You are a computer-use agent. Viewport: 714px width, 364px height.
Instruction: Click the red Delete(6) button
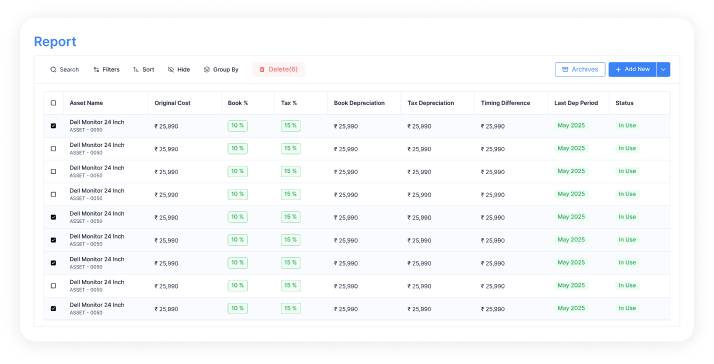point(279,69)
